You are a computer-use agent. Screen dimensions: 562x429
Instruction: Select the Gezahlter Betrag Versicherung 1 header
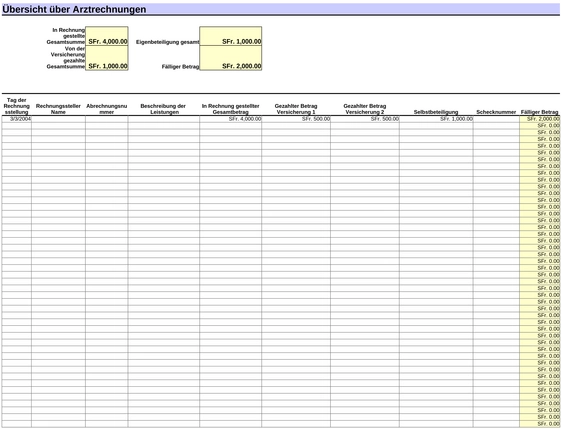[x=296, y=109]
